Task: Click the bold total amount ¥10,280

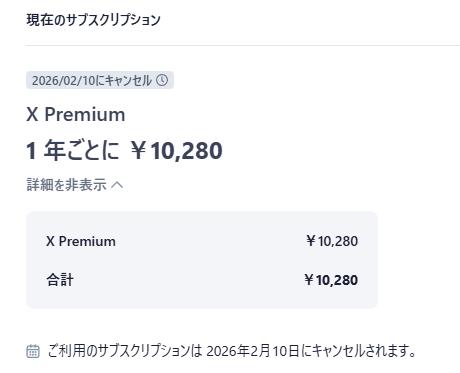Action: [x=331, y=280]
